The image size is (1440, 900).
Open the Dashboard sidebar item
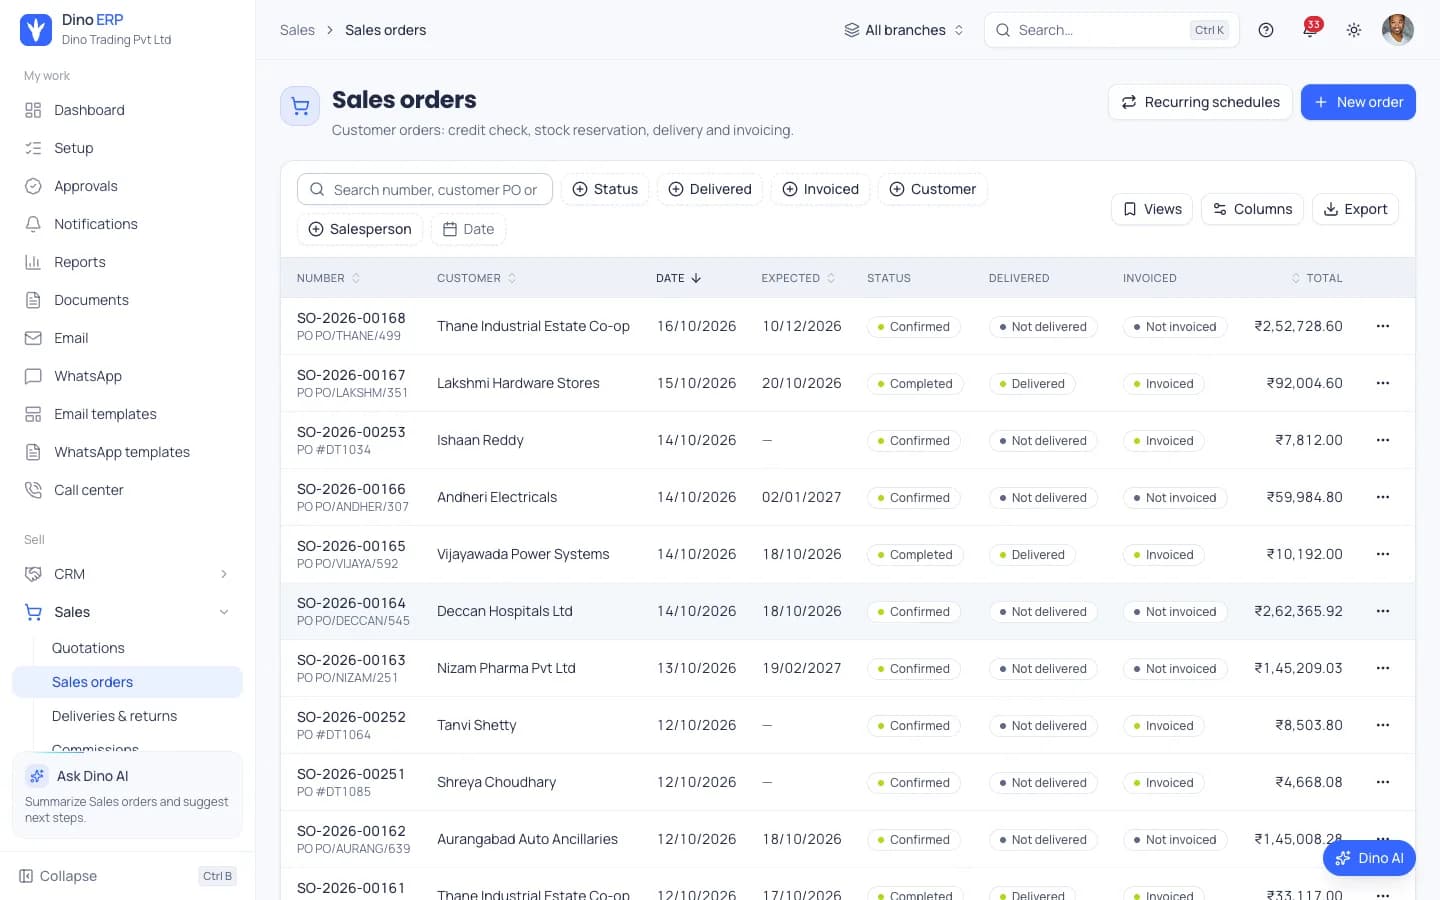[127, 110]
